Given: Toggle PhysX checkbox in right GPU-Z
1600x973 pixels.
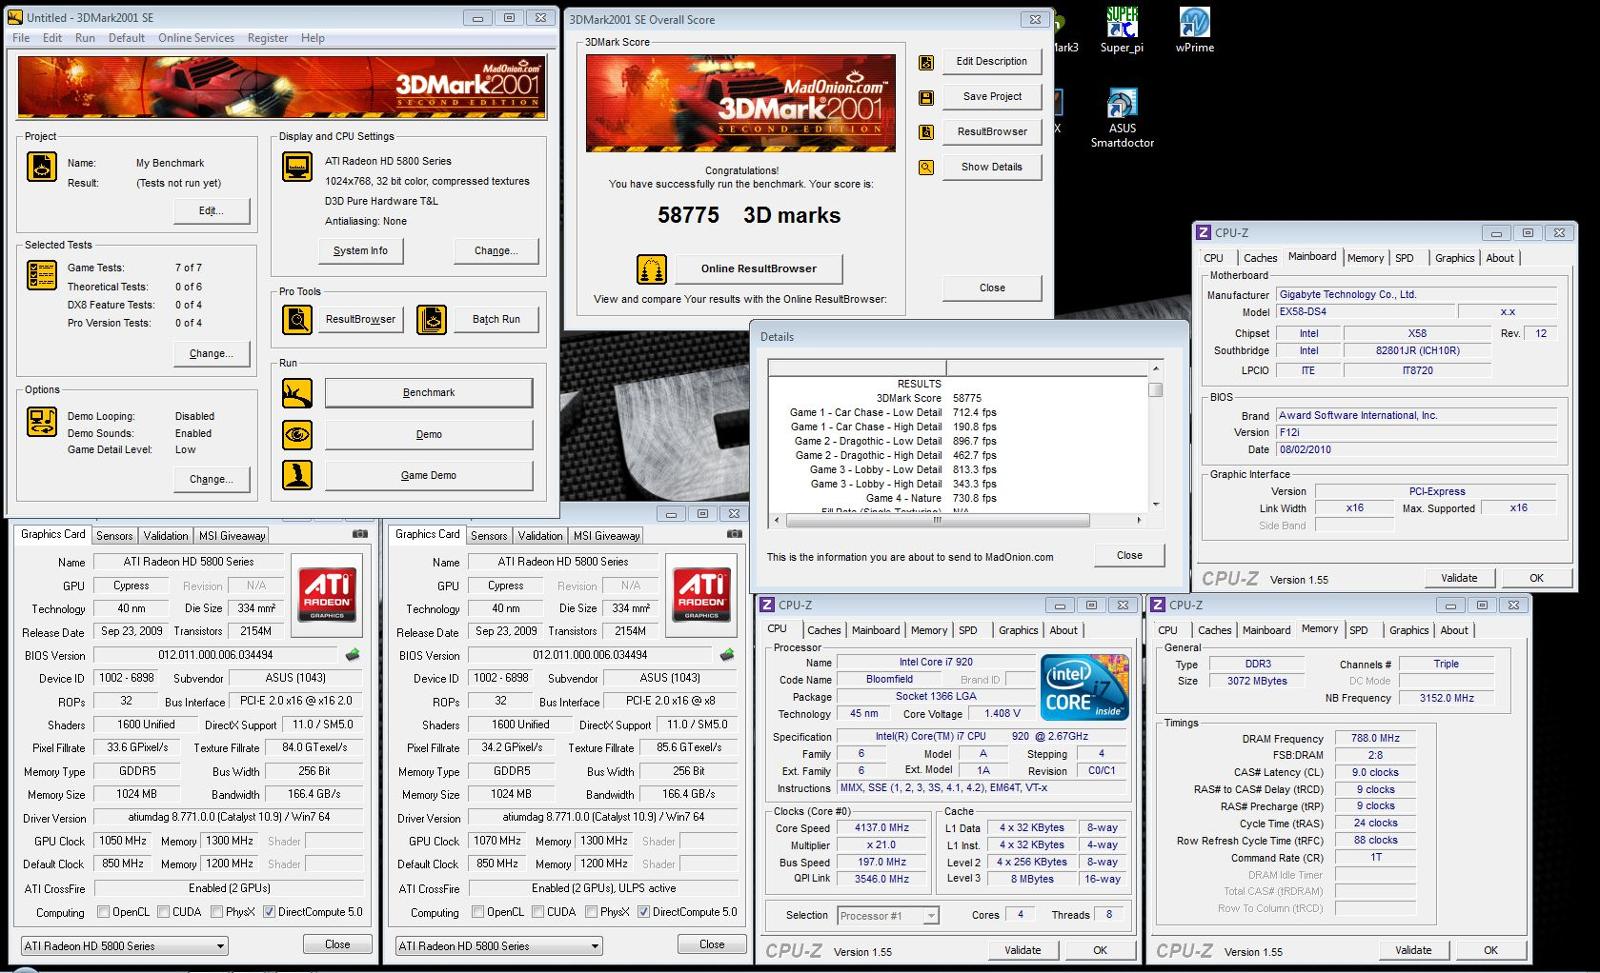Looking at the screenshot, I should (591, 912).
